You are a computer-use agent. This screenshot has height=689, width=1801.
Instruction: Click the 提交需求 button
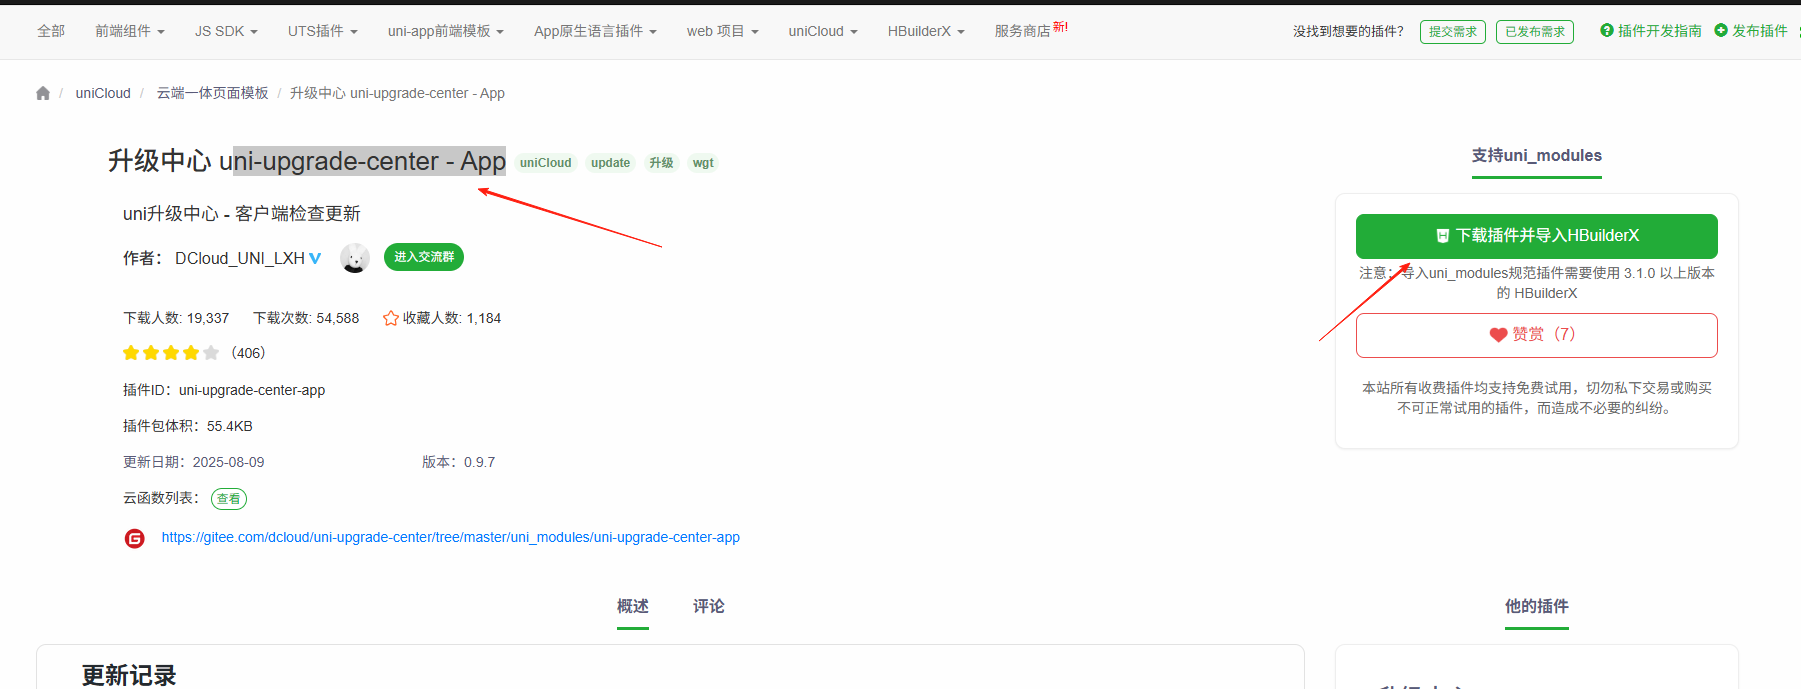pyautogui.click(x=1453, y=32)
